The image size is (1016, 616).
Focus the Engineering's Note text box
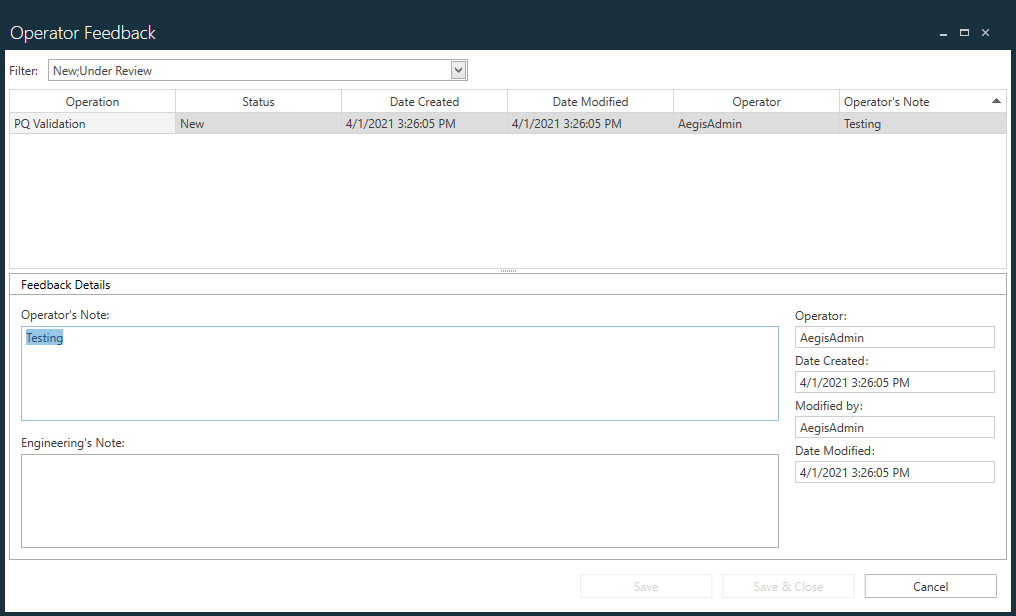click(399, 501)
